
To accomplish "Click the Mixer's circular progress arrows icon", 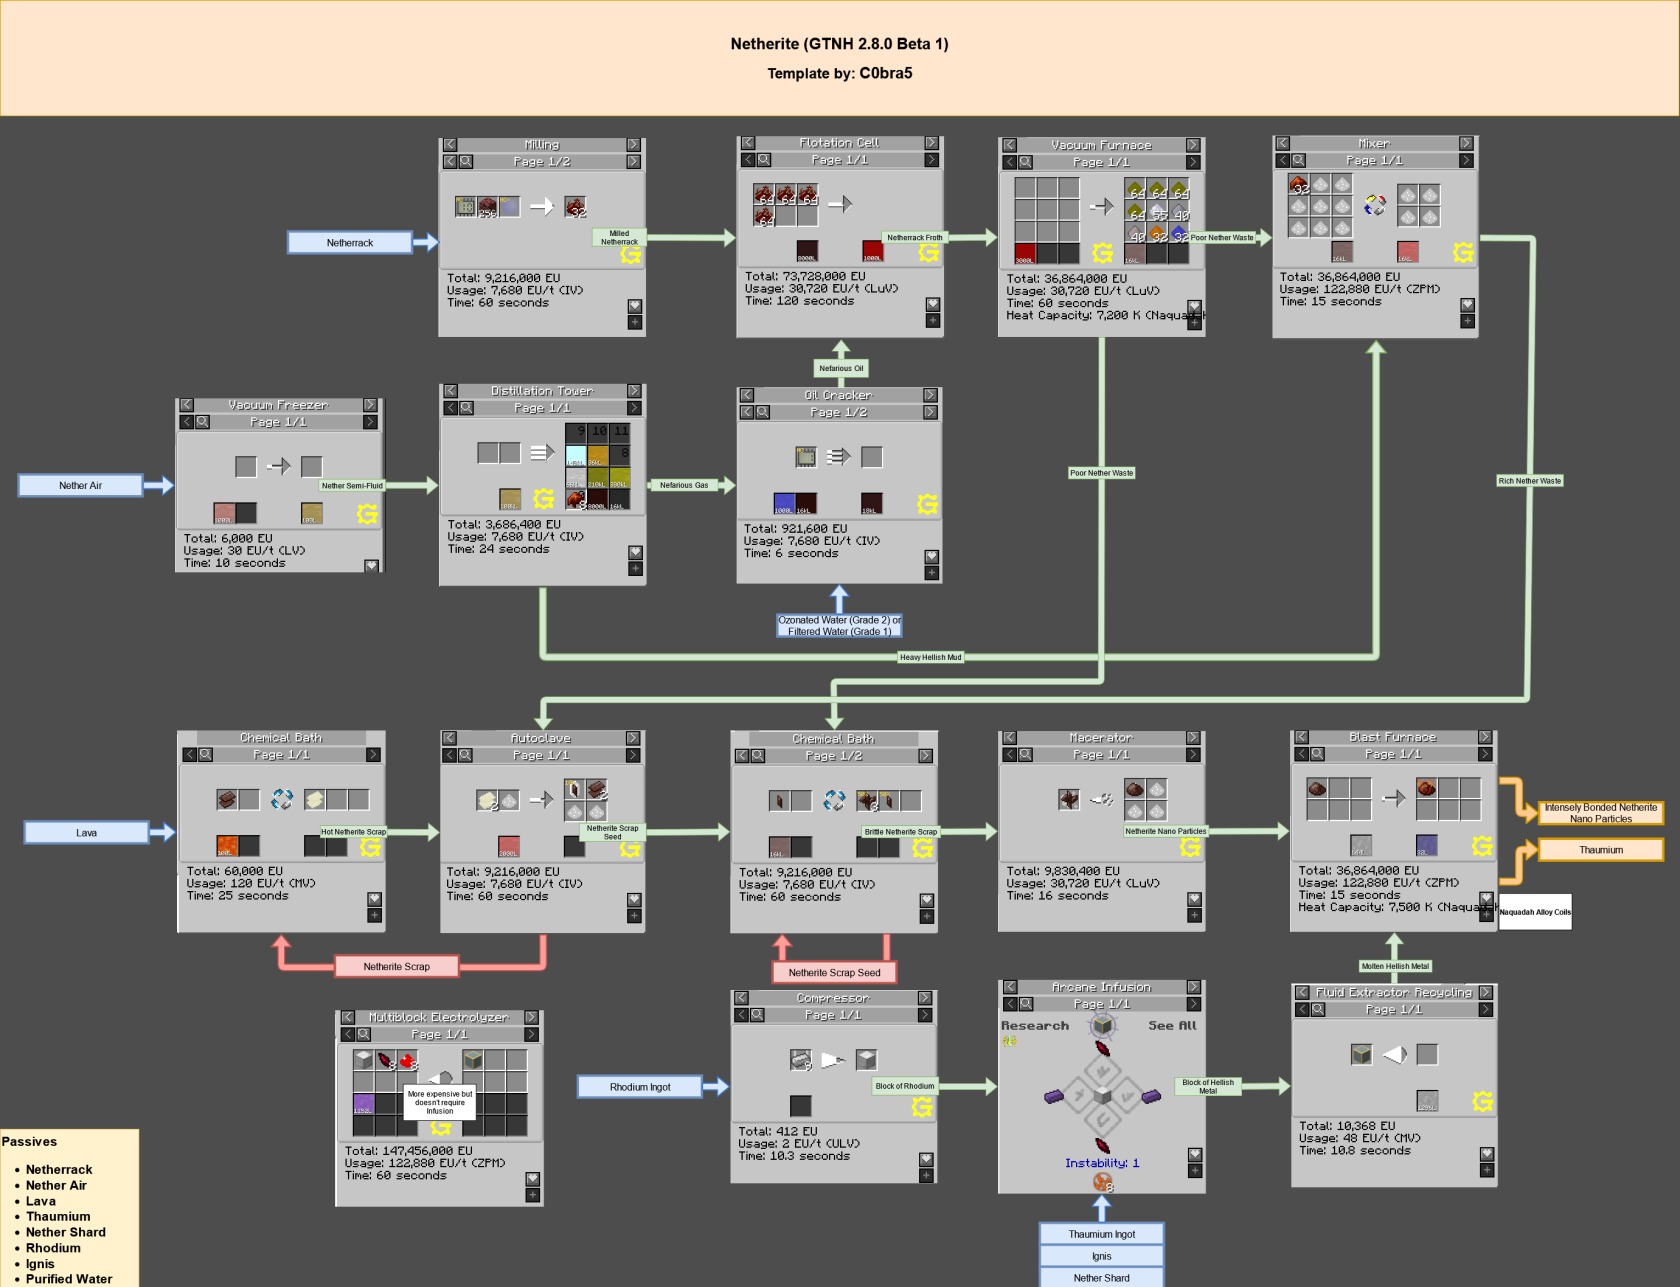I will (1375, 205).
